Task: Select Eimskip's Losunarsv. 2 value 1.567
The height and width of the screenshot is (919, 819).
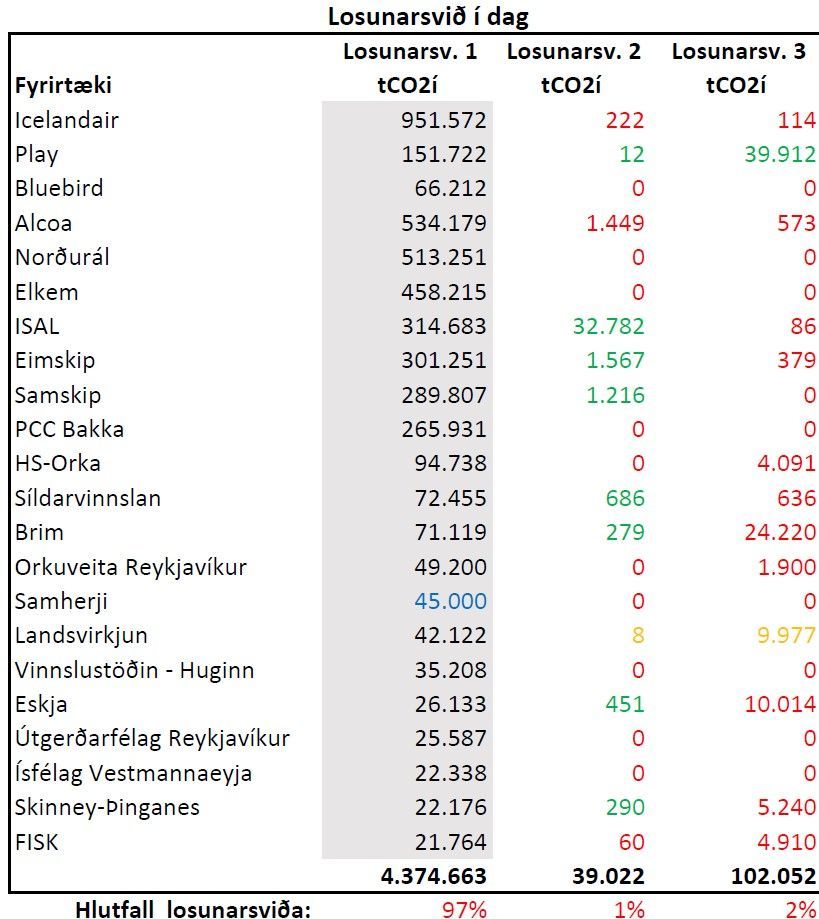Action: (616, 360)
